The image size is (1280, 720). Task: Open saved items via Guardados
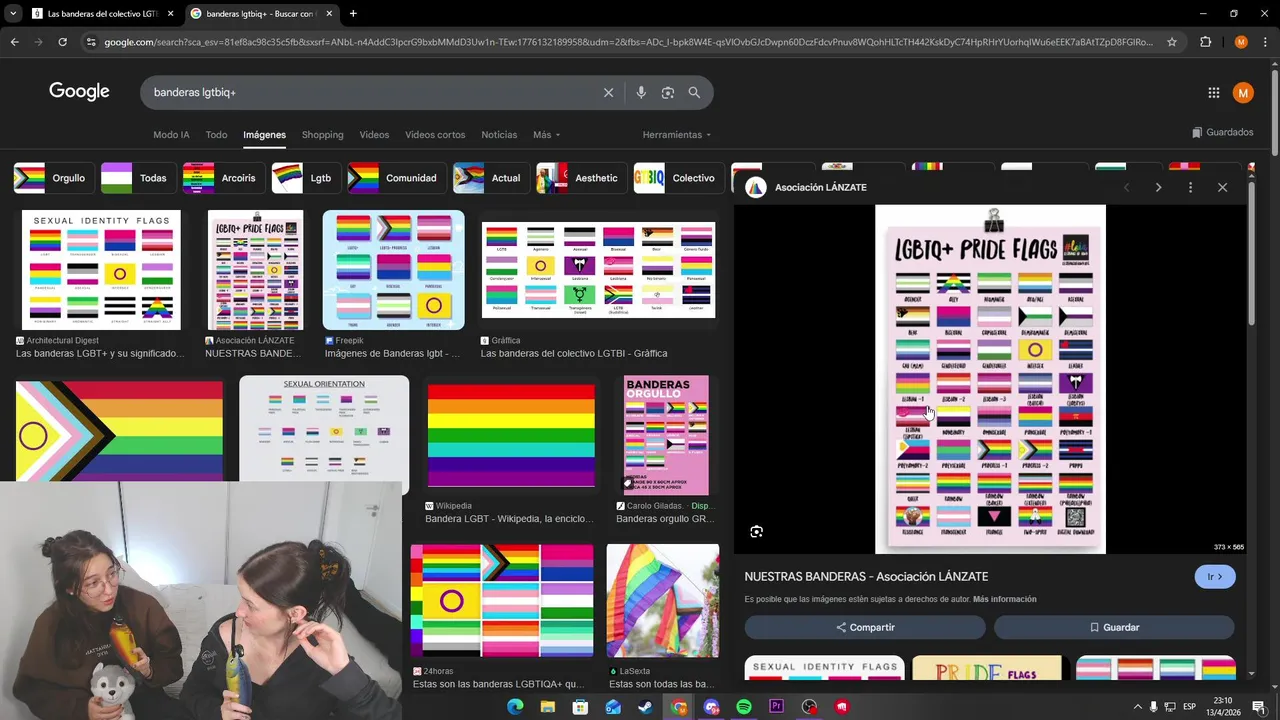1223,132
